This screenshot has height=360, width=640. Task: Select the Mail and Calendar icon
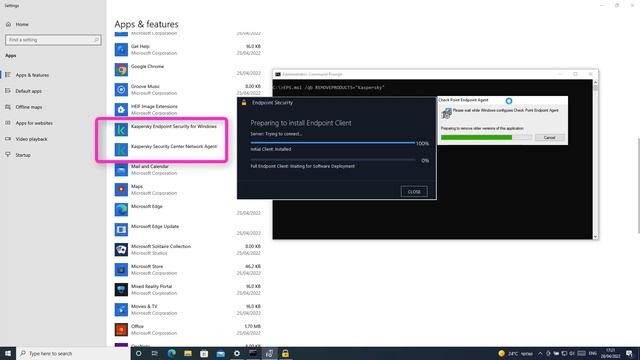121,169
